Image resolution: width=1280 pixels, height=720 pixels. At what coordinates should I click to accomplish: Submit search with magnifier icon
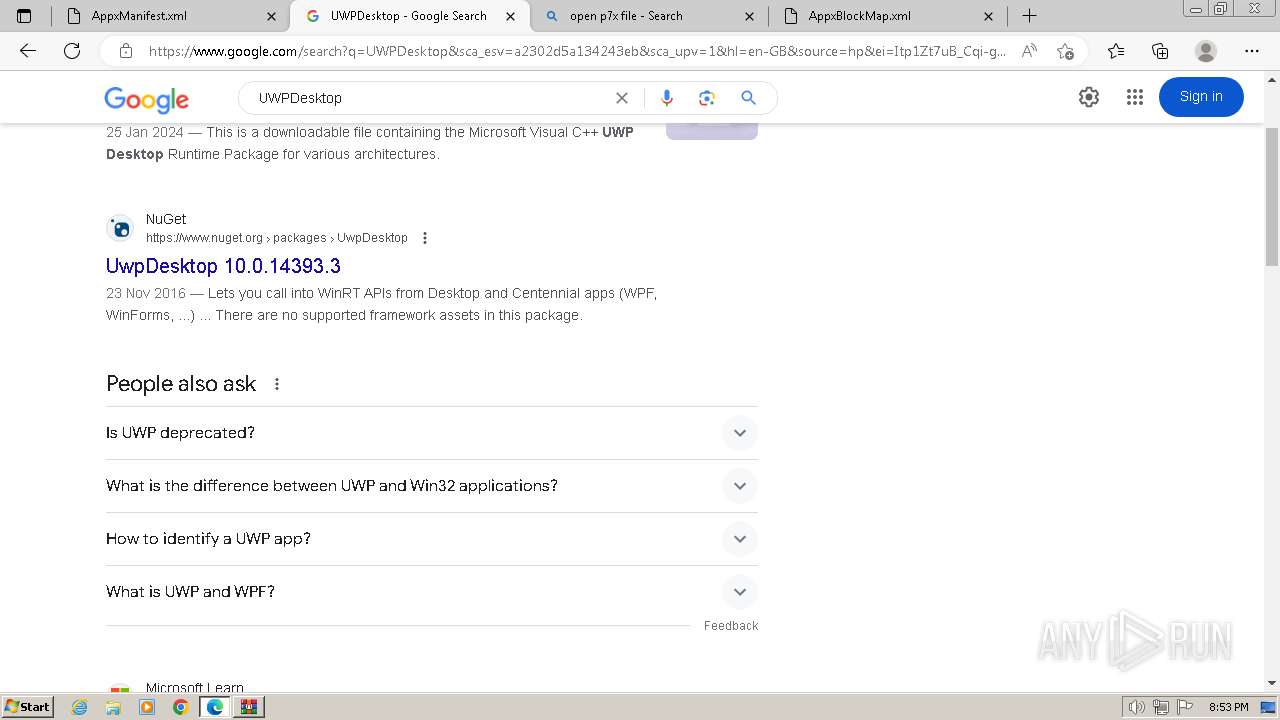point(748,98)
